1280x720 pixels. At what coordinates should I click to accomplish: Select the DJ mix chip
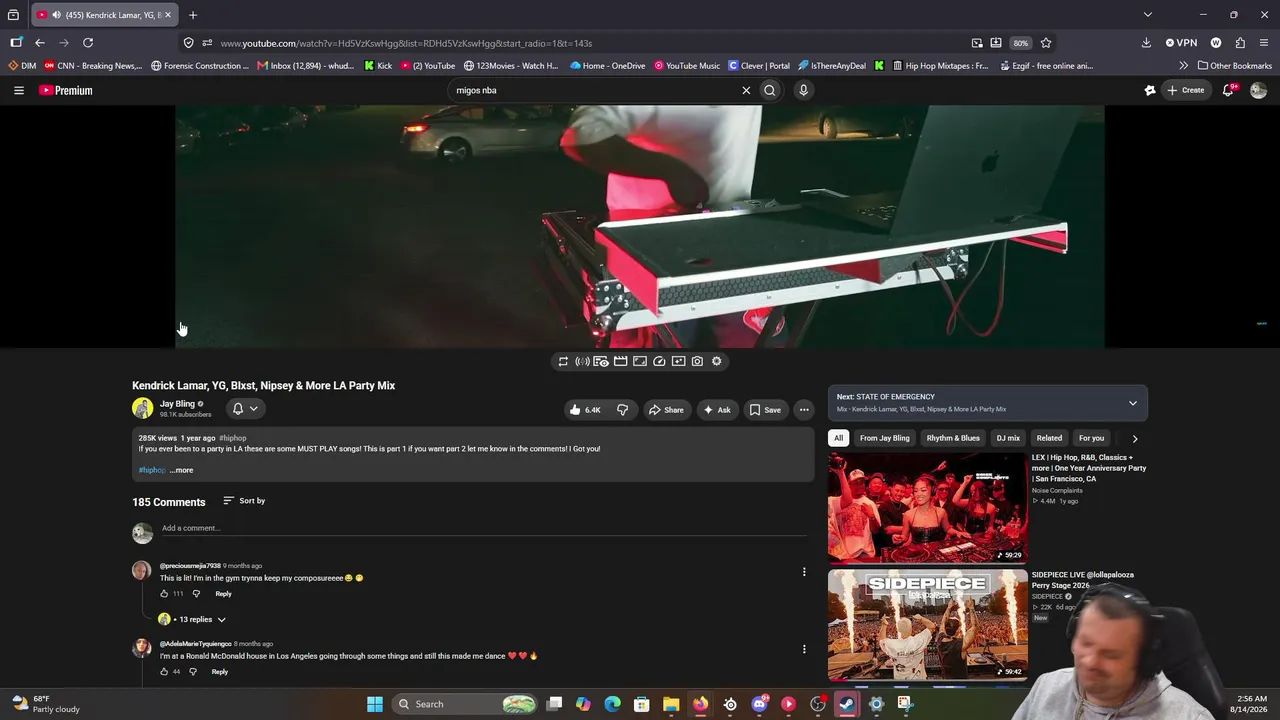point(1008,438)
